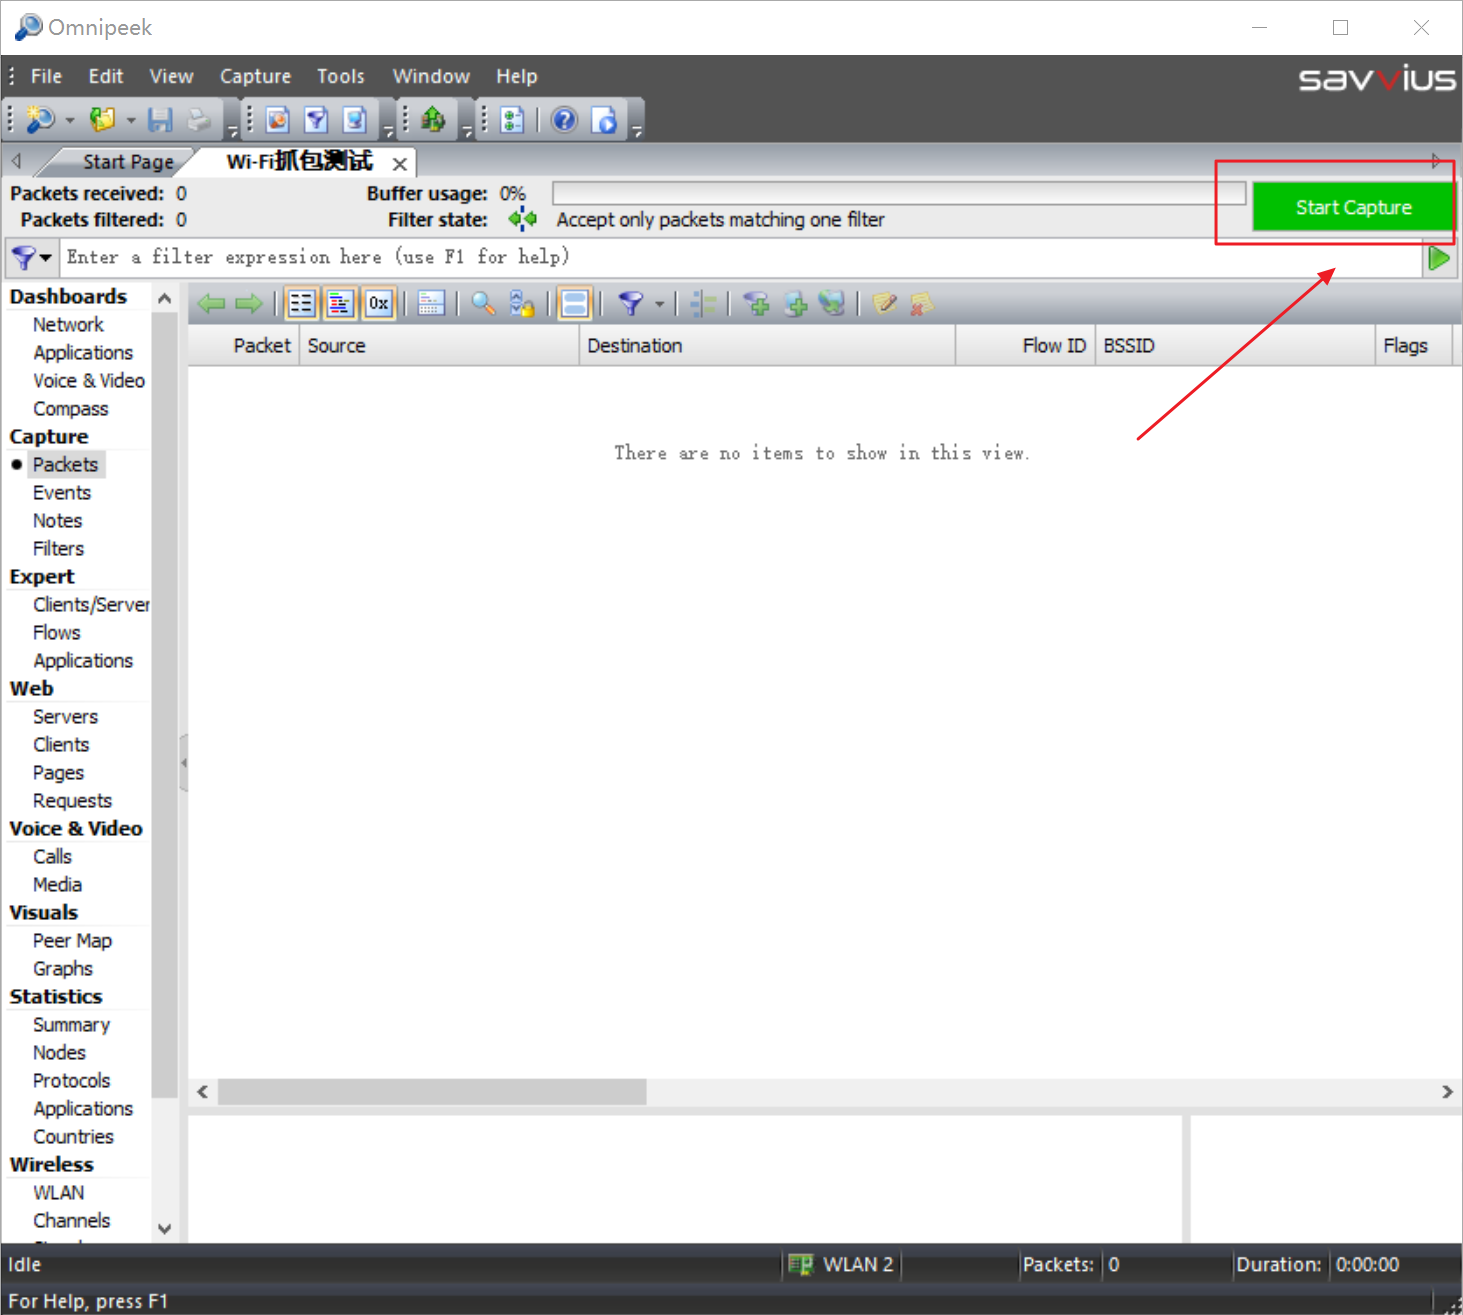
Task: Click the find magnifying glass icon
Action: pos(484,304)
